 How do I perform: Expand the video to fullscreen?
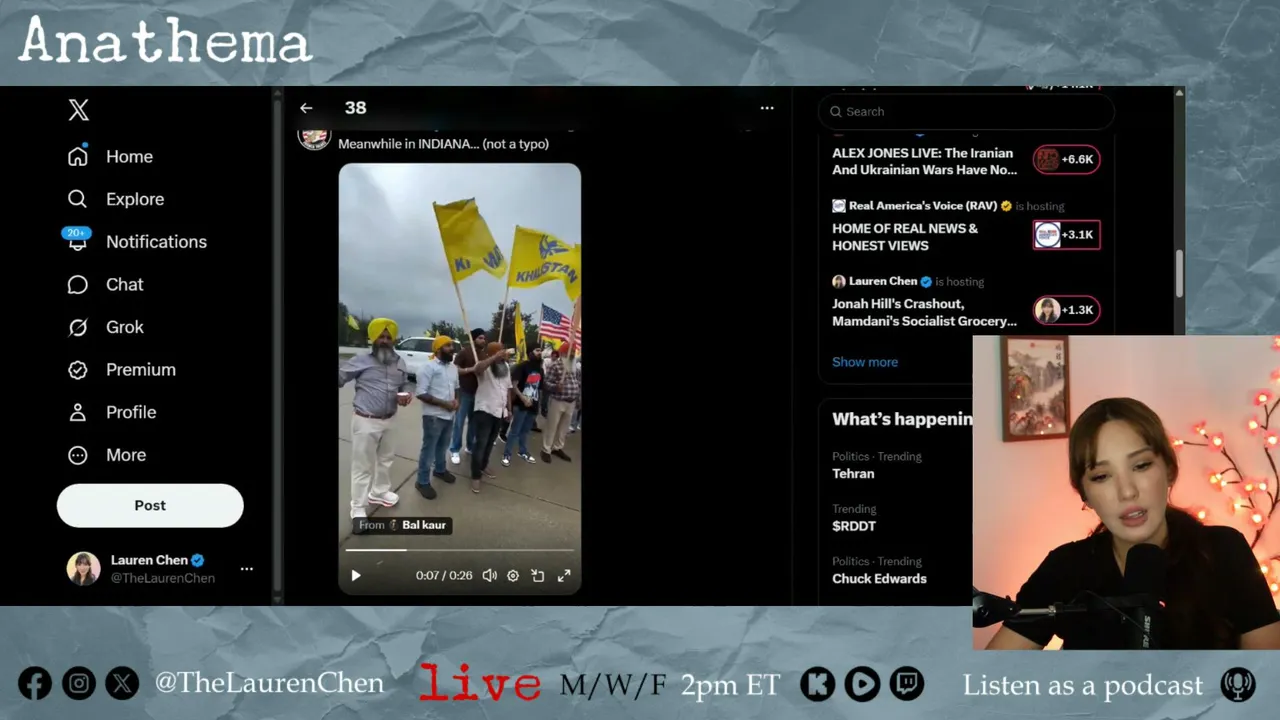pyautogui.click(x=564, y=576)
